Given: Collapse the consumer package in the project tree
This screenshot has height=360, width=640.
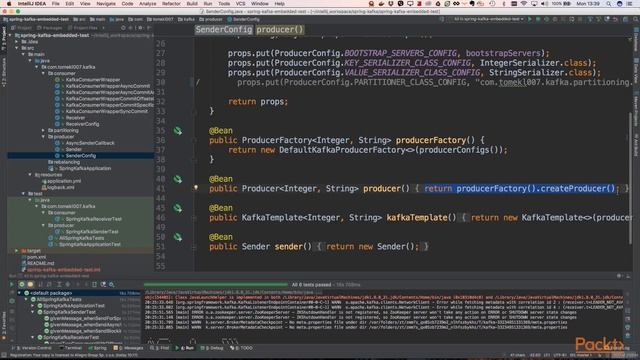Looking at the screenshot, I should pos(43,73).
